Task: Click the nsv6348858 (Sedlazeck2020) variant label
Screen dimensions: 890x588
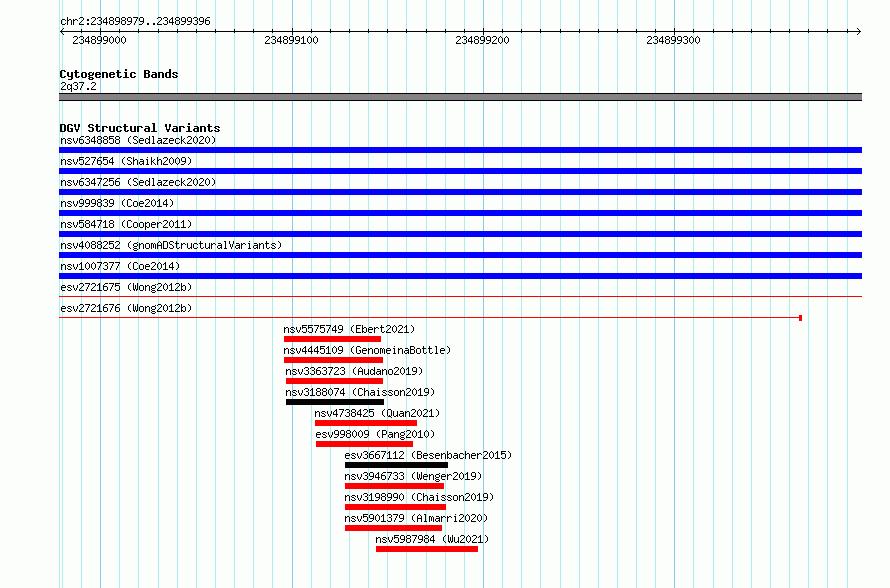Action: pos(138,140)
